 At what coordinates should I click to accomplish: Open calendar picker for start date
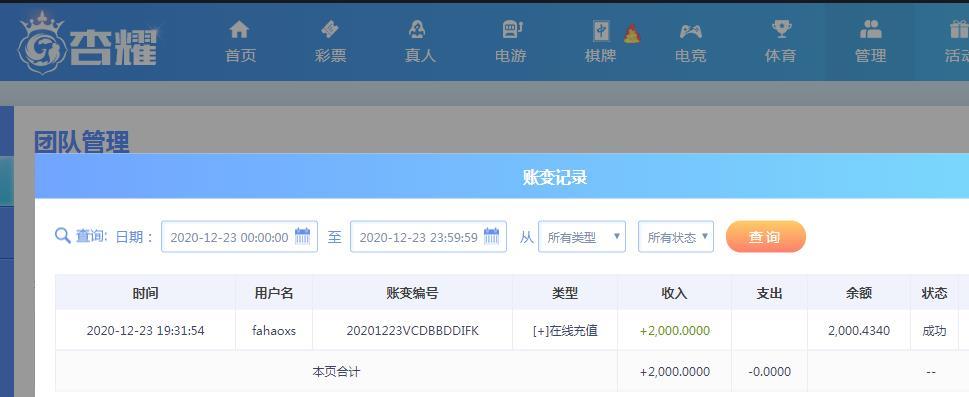click(x=302, y=236)
